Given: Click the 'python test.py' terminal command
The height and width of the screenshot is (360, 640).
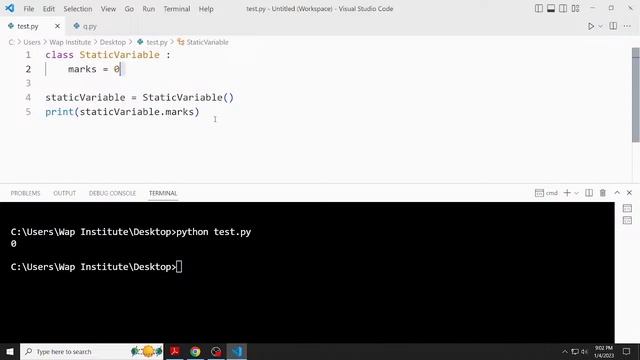Looking at the screenshot, I should (213, 232).
